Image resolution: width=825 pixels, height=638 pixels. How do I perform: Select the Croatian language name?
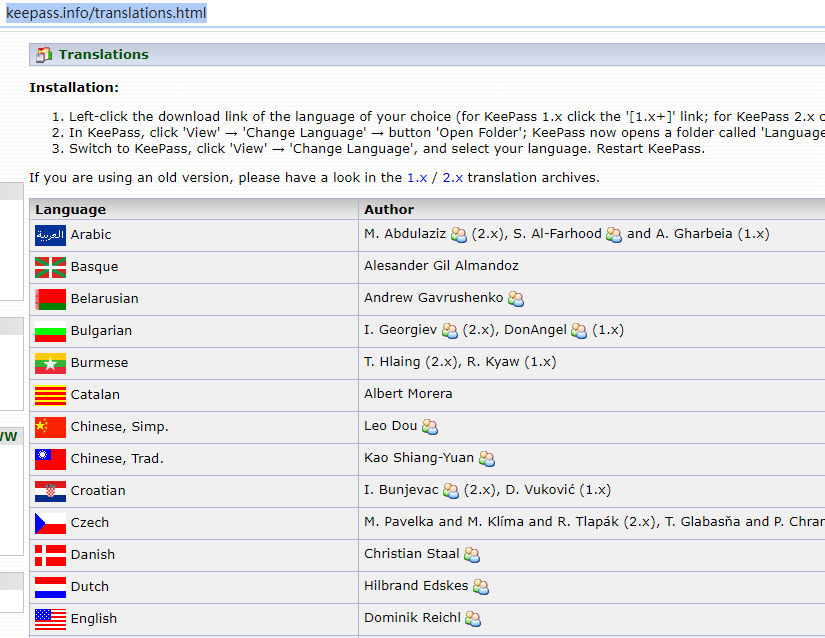(x=98, y=491)
